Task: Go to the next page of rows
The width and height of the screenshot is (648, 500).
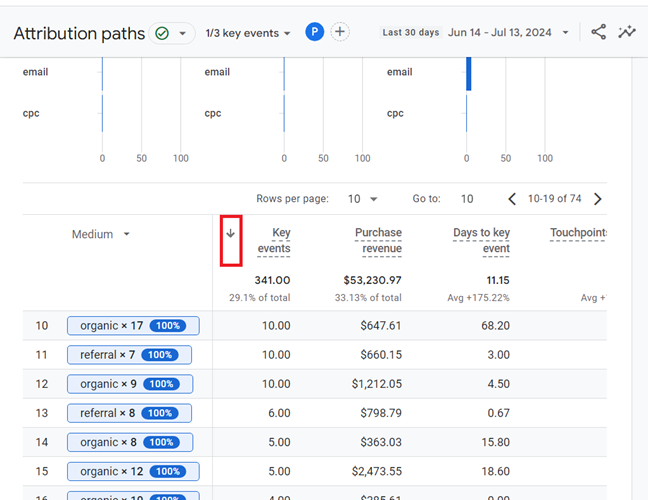Action: [x=598, y=199]
